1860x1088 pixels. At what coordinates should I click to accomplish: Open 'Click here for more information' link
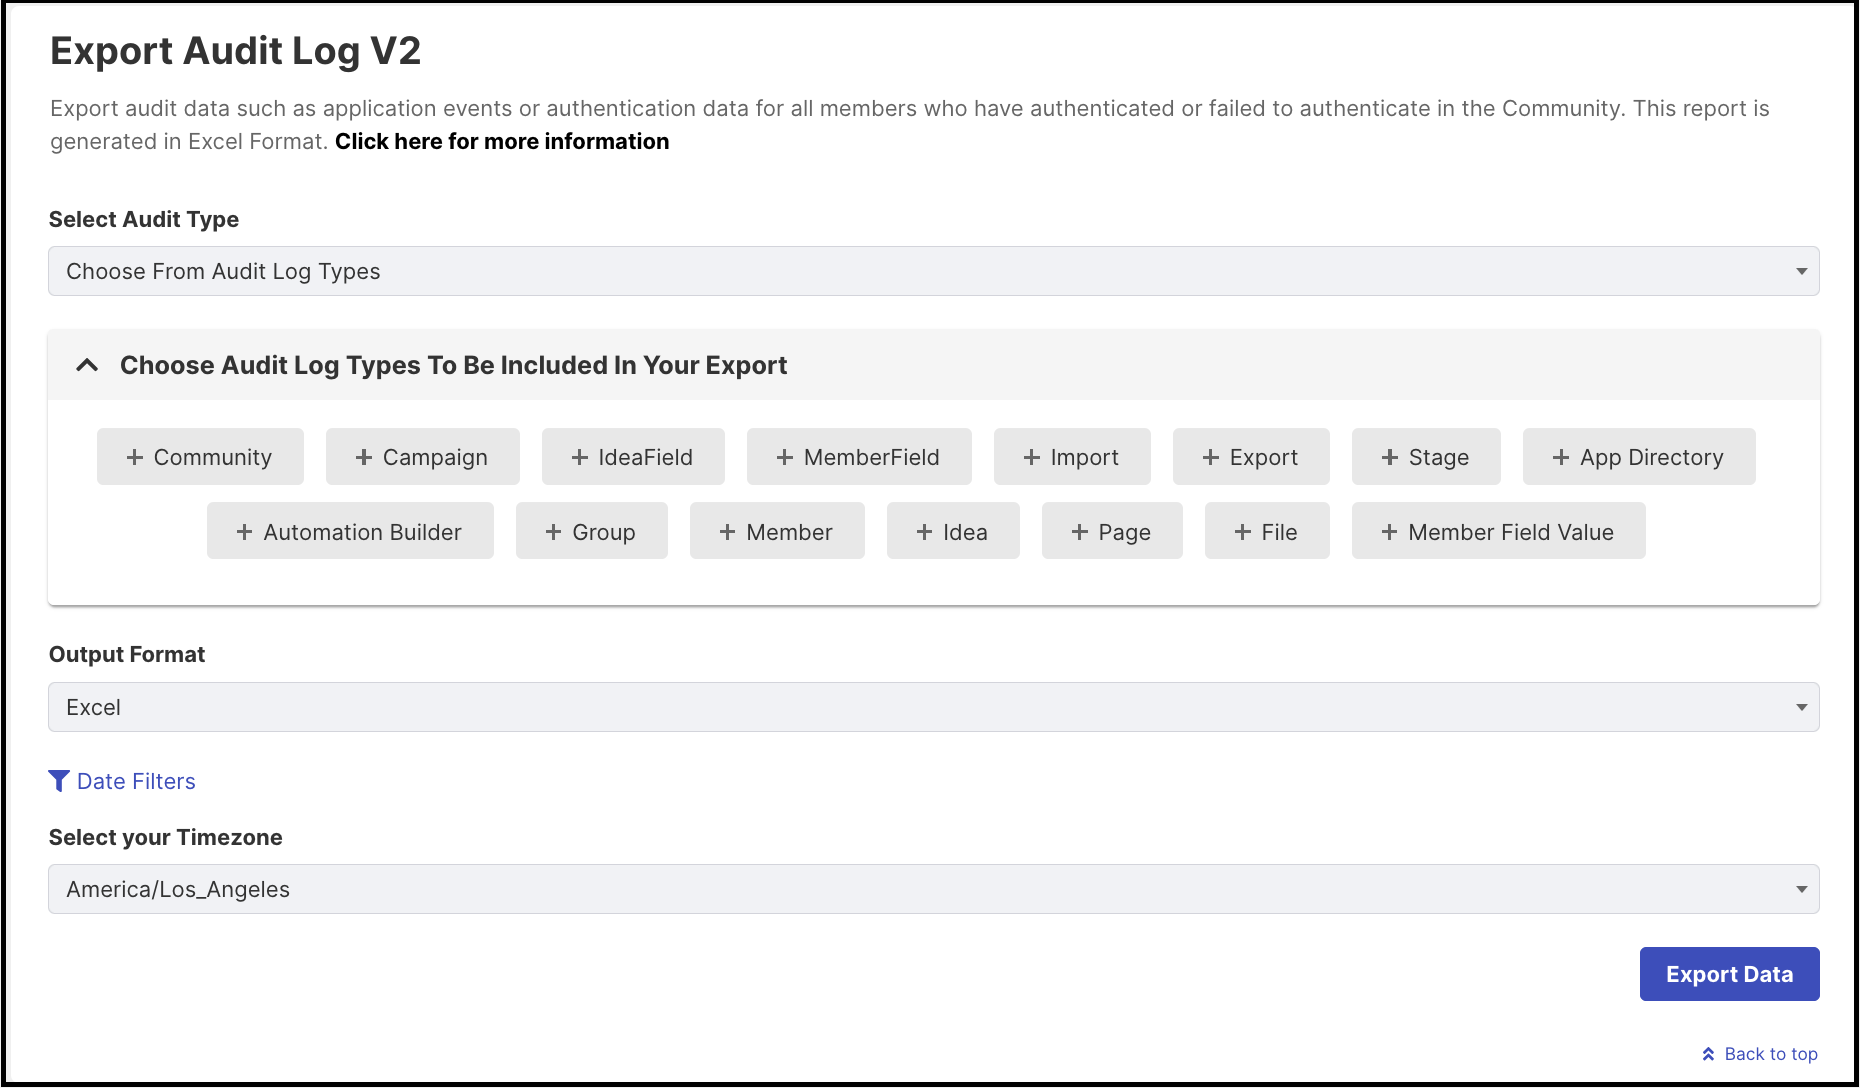click(x=501, y=141)
